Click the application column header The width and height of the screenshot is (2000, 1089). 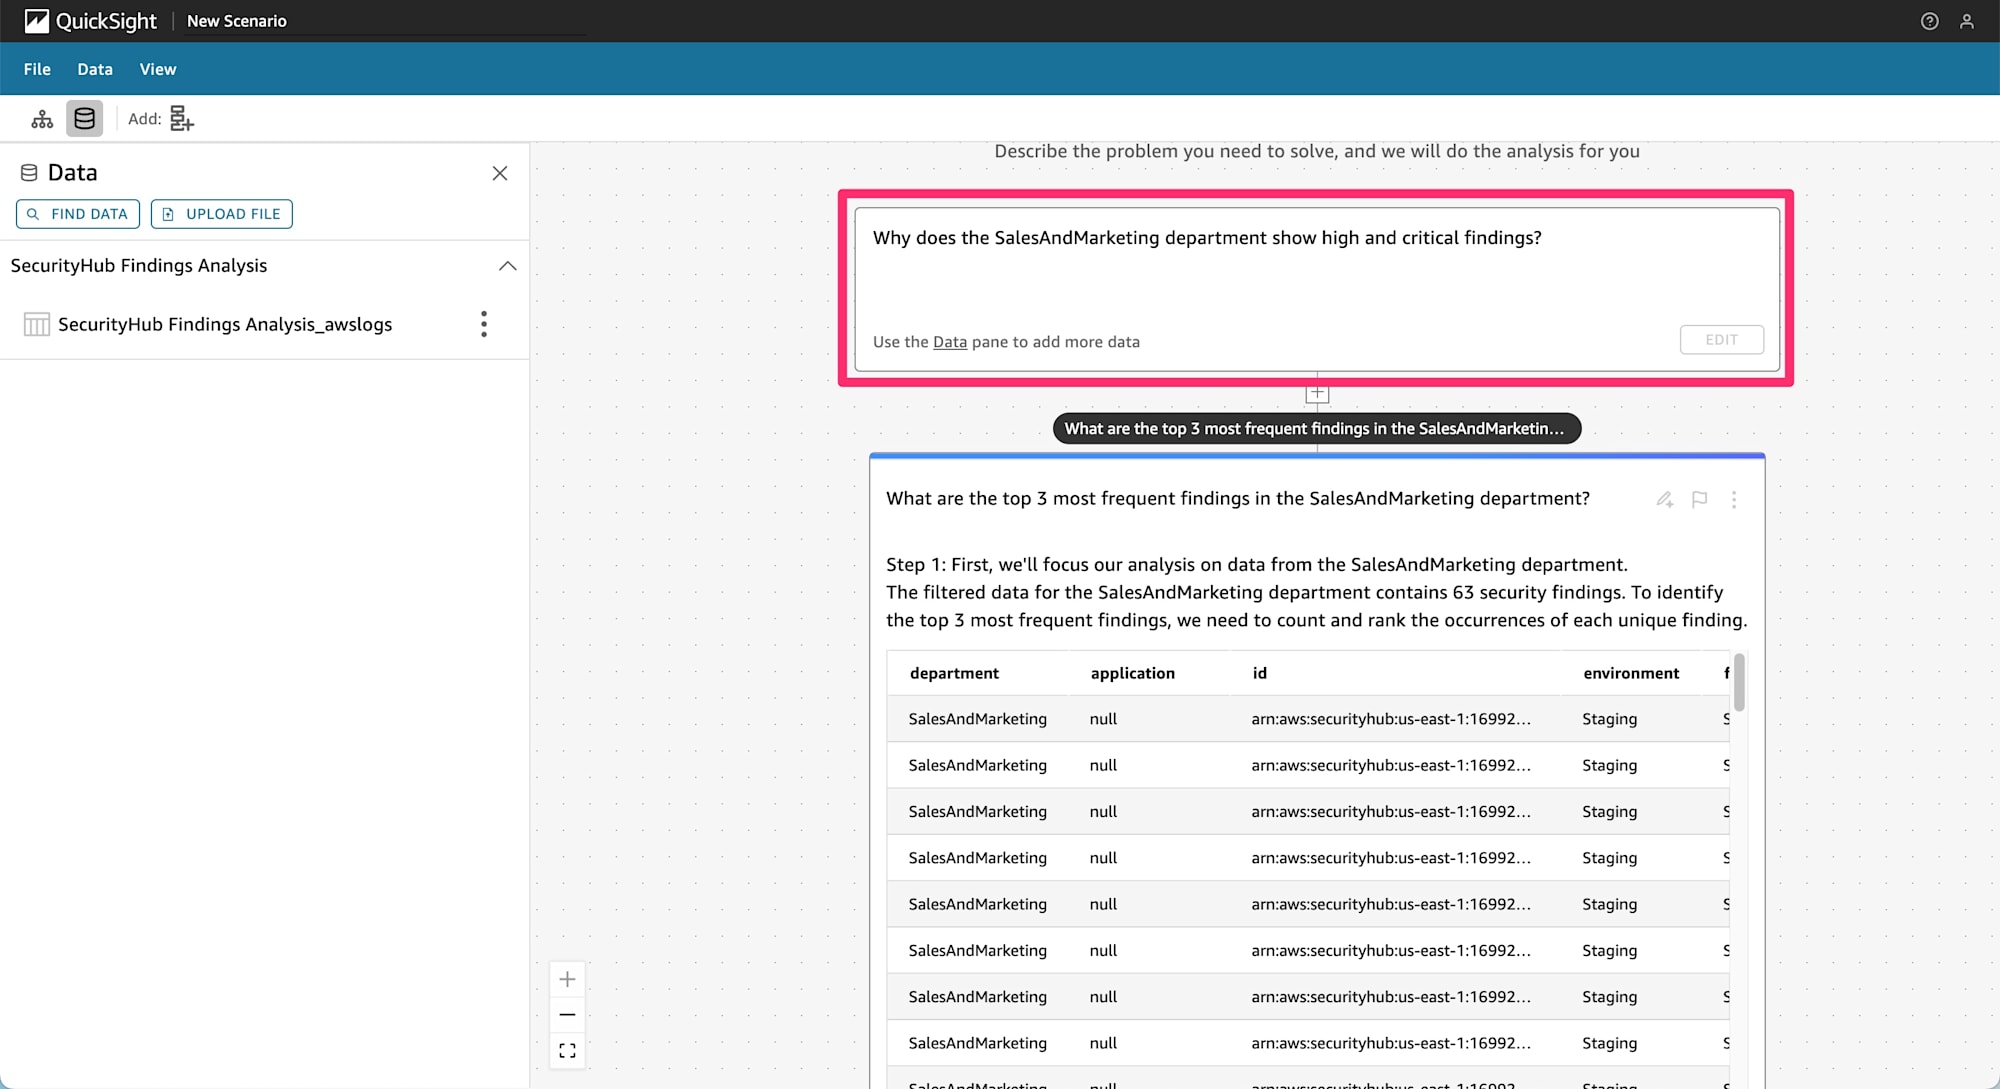point(1133,673)
